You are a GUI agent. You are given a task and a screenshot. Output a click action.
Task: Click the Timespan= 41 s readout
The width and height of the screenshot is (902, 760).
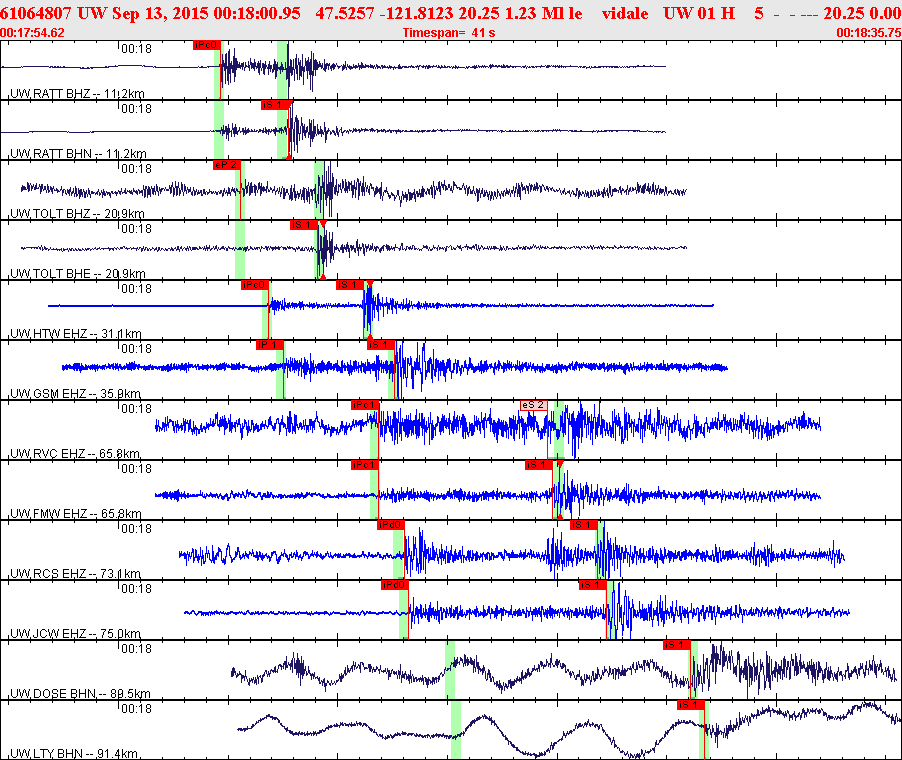click(x=449, y=33)
